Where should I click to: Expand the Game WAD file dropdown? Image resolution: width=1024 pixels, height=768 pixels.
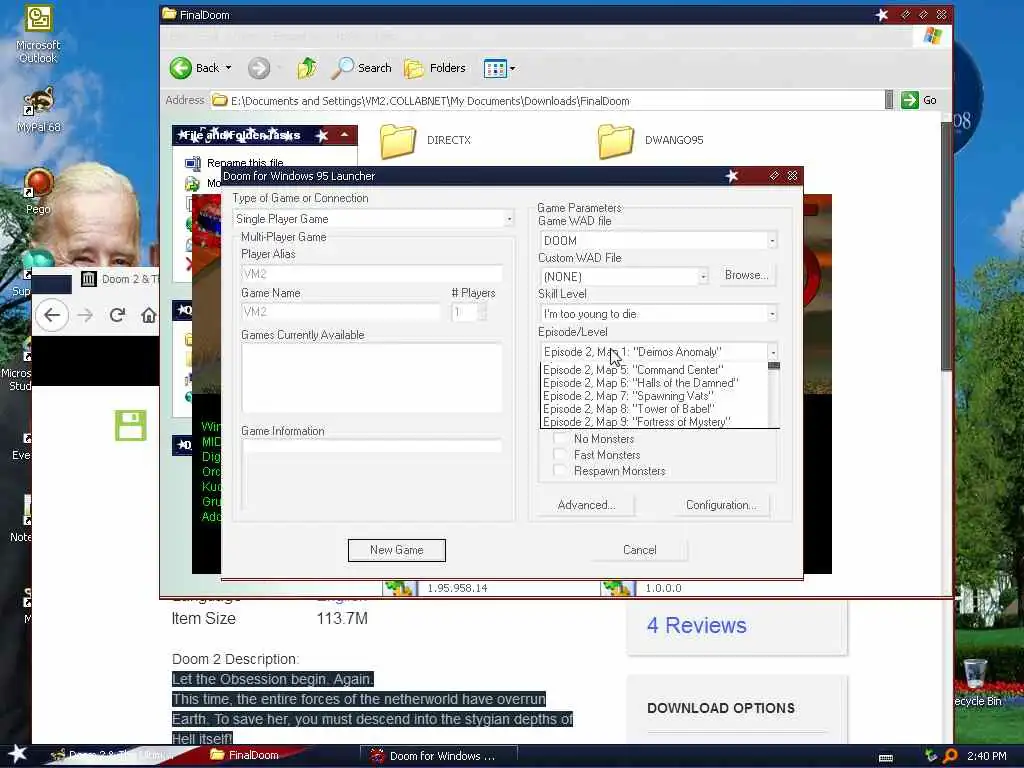click(x=772, y=241)
